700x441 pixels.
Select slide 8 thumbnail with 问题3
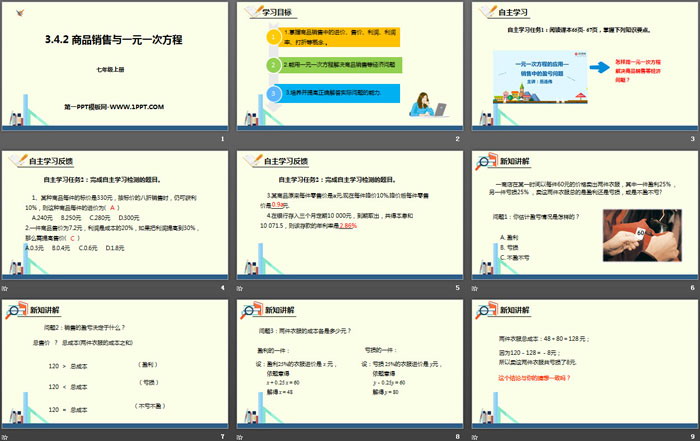(x=350, y=364)
